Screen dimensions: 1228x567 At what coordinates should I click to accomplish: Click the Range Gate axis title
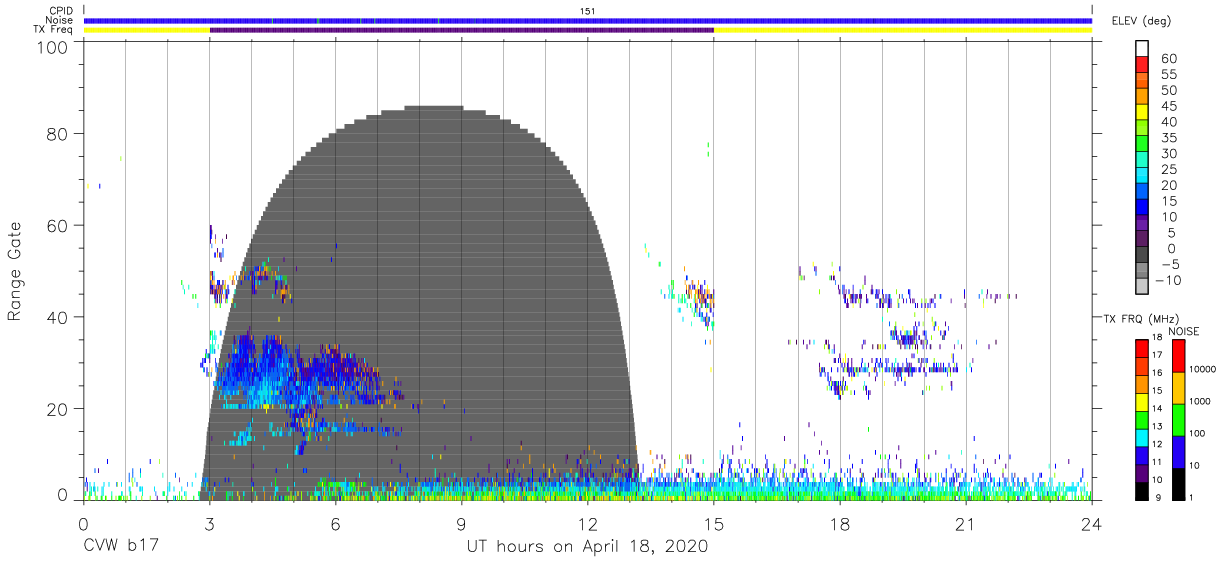(x=16, y=272)
